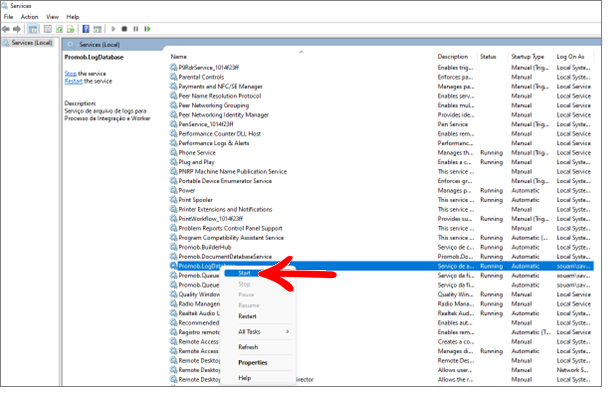
Task: Click the blue Help toolbar icon
Action: (x=86, y=29)
